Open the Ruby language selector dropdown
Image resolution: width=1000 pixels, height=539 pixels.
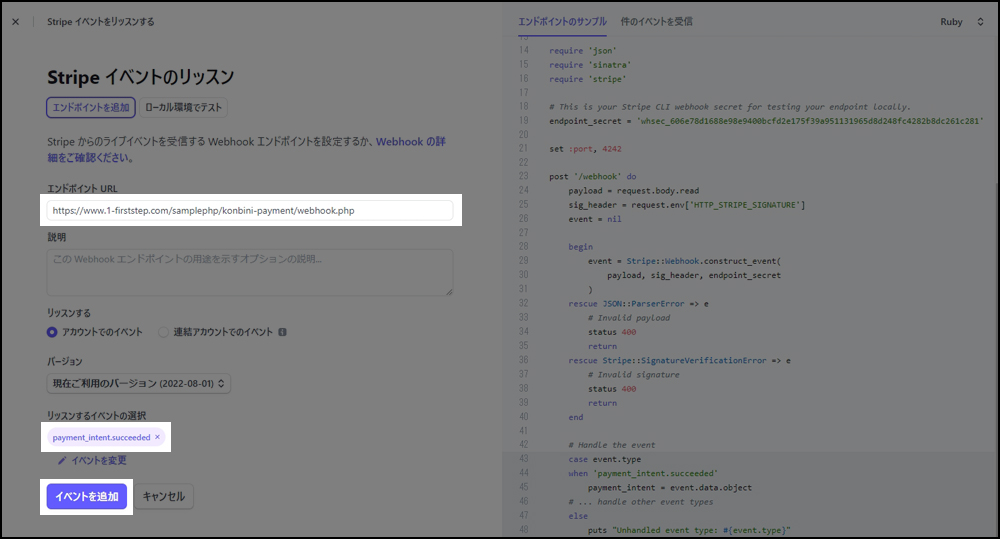click(x=962, y=22)
